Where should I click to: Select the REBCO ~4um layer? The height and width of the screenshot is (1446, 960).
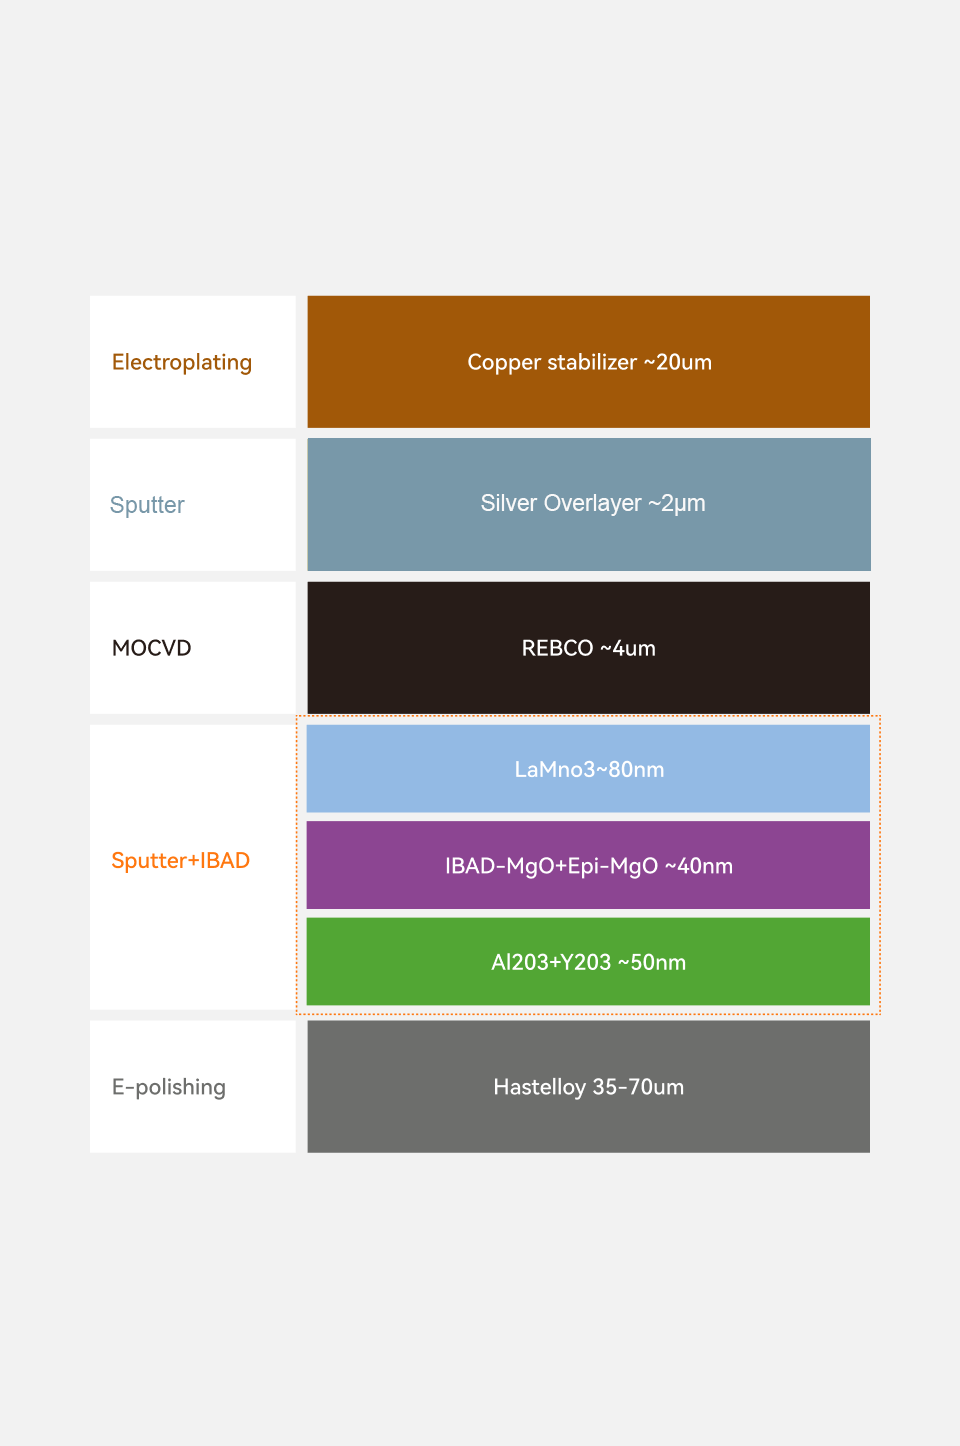pyautogui.click(x=588, y=648)
